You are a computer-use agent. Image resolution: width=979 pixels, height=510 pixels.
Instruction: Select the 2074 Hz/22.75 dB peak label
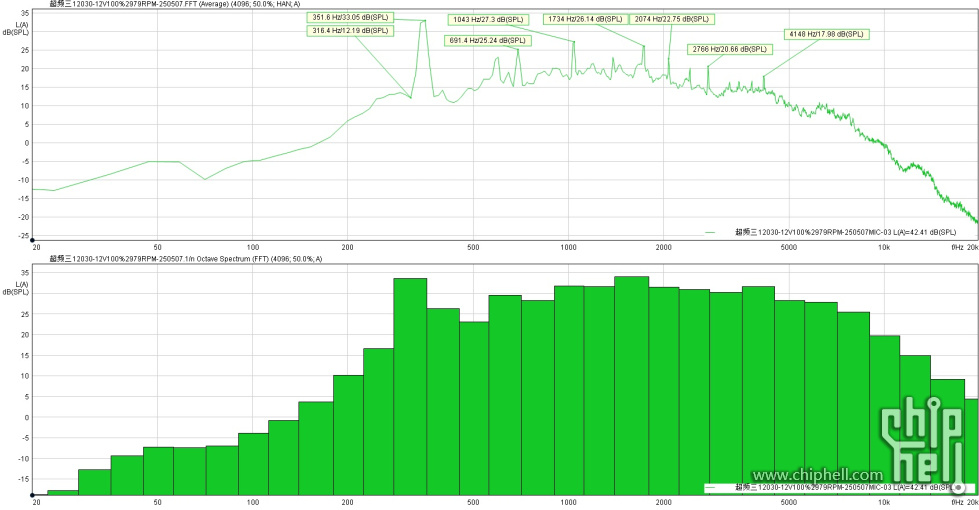[x=672, y=19]
